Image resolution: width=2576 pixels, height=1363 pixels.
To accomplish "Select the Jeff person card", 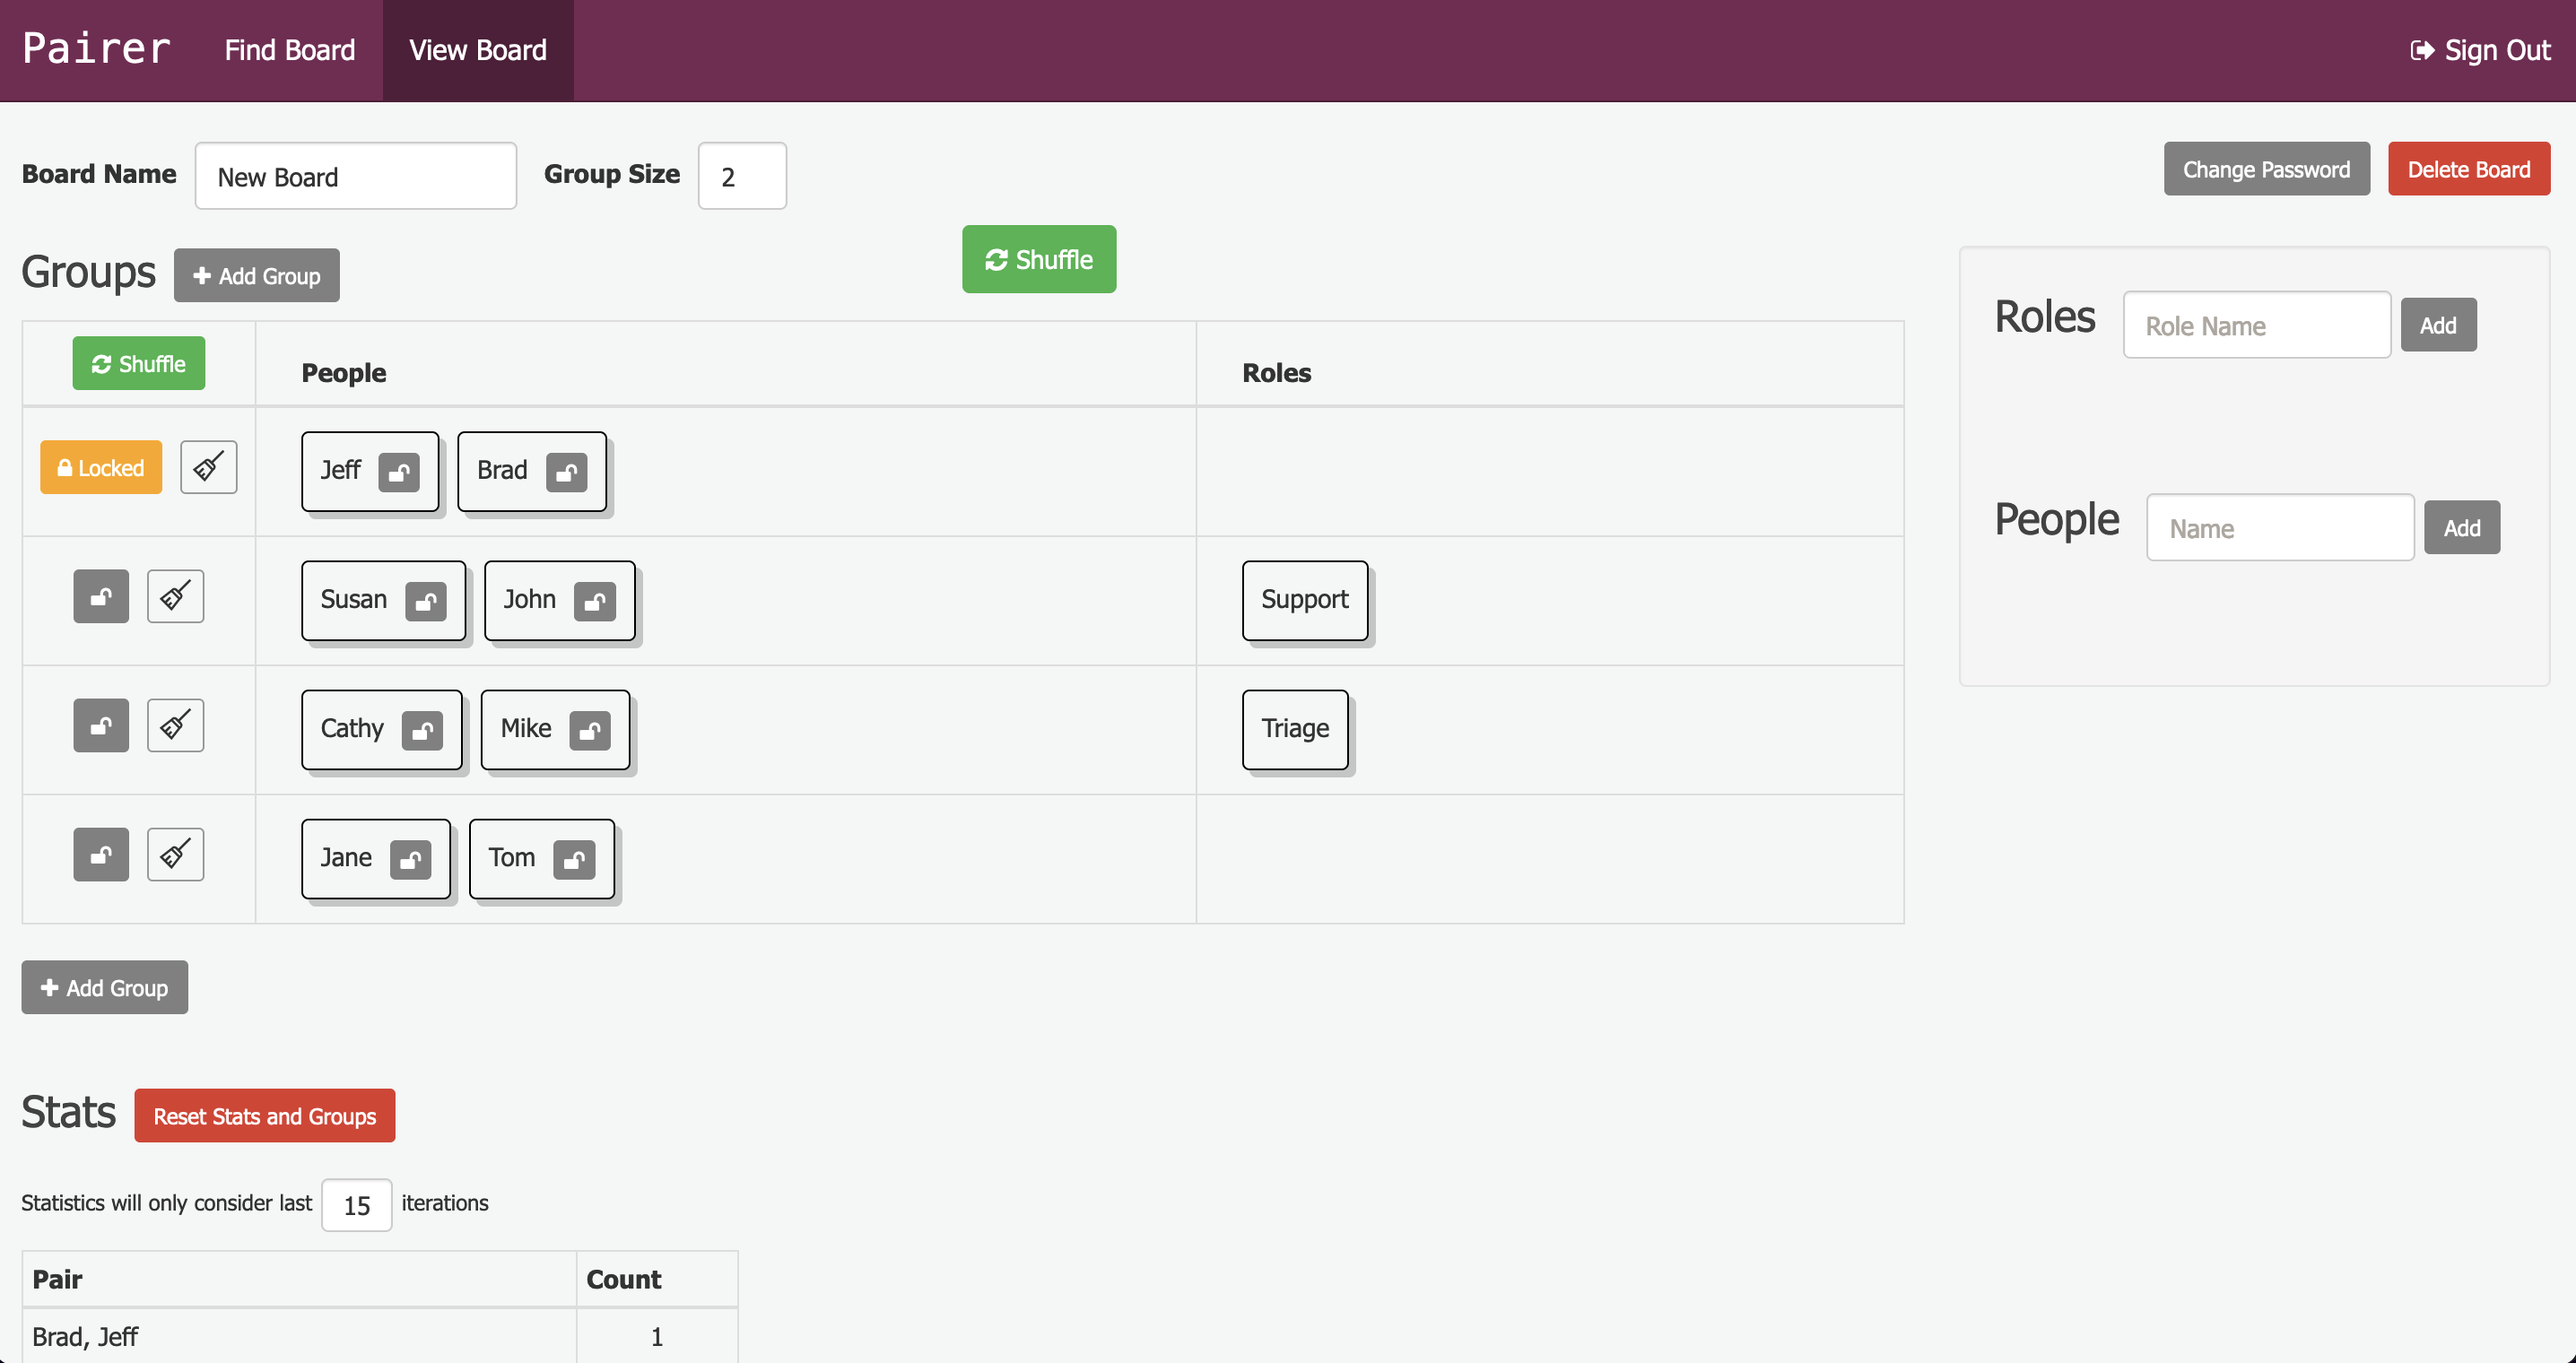I will [370, 471].
